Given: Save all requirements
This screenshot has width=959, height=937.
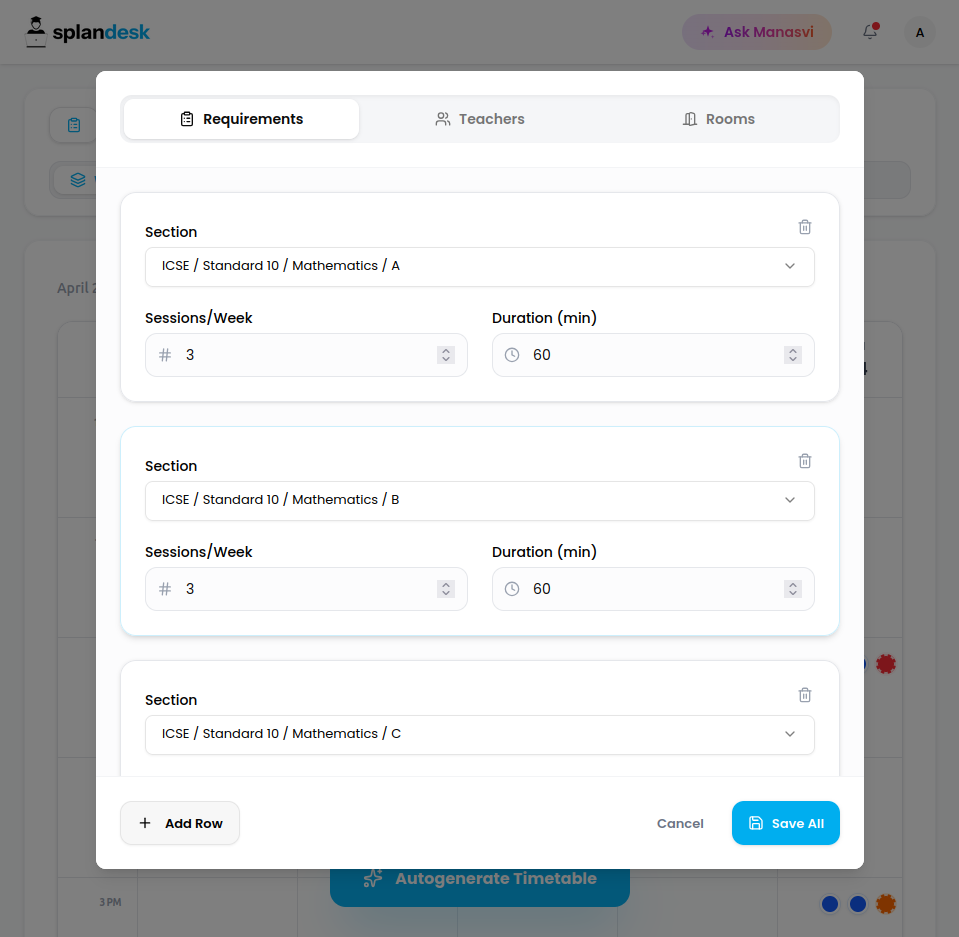Looking at the screenshot, I should pos(785,823).
